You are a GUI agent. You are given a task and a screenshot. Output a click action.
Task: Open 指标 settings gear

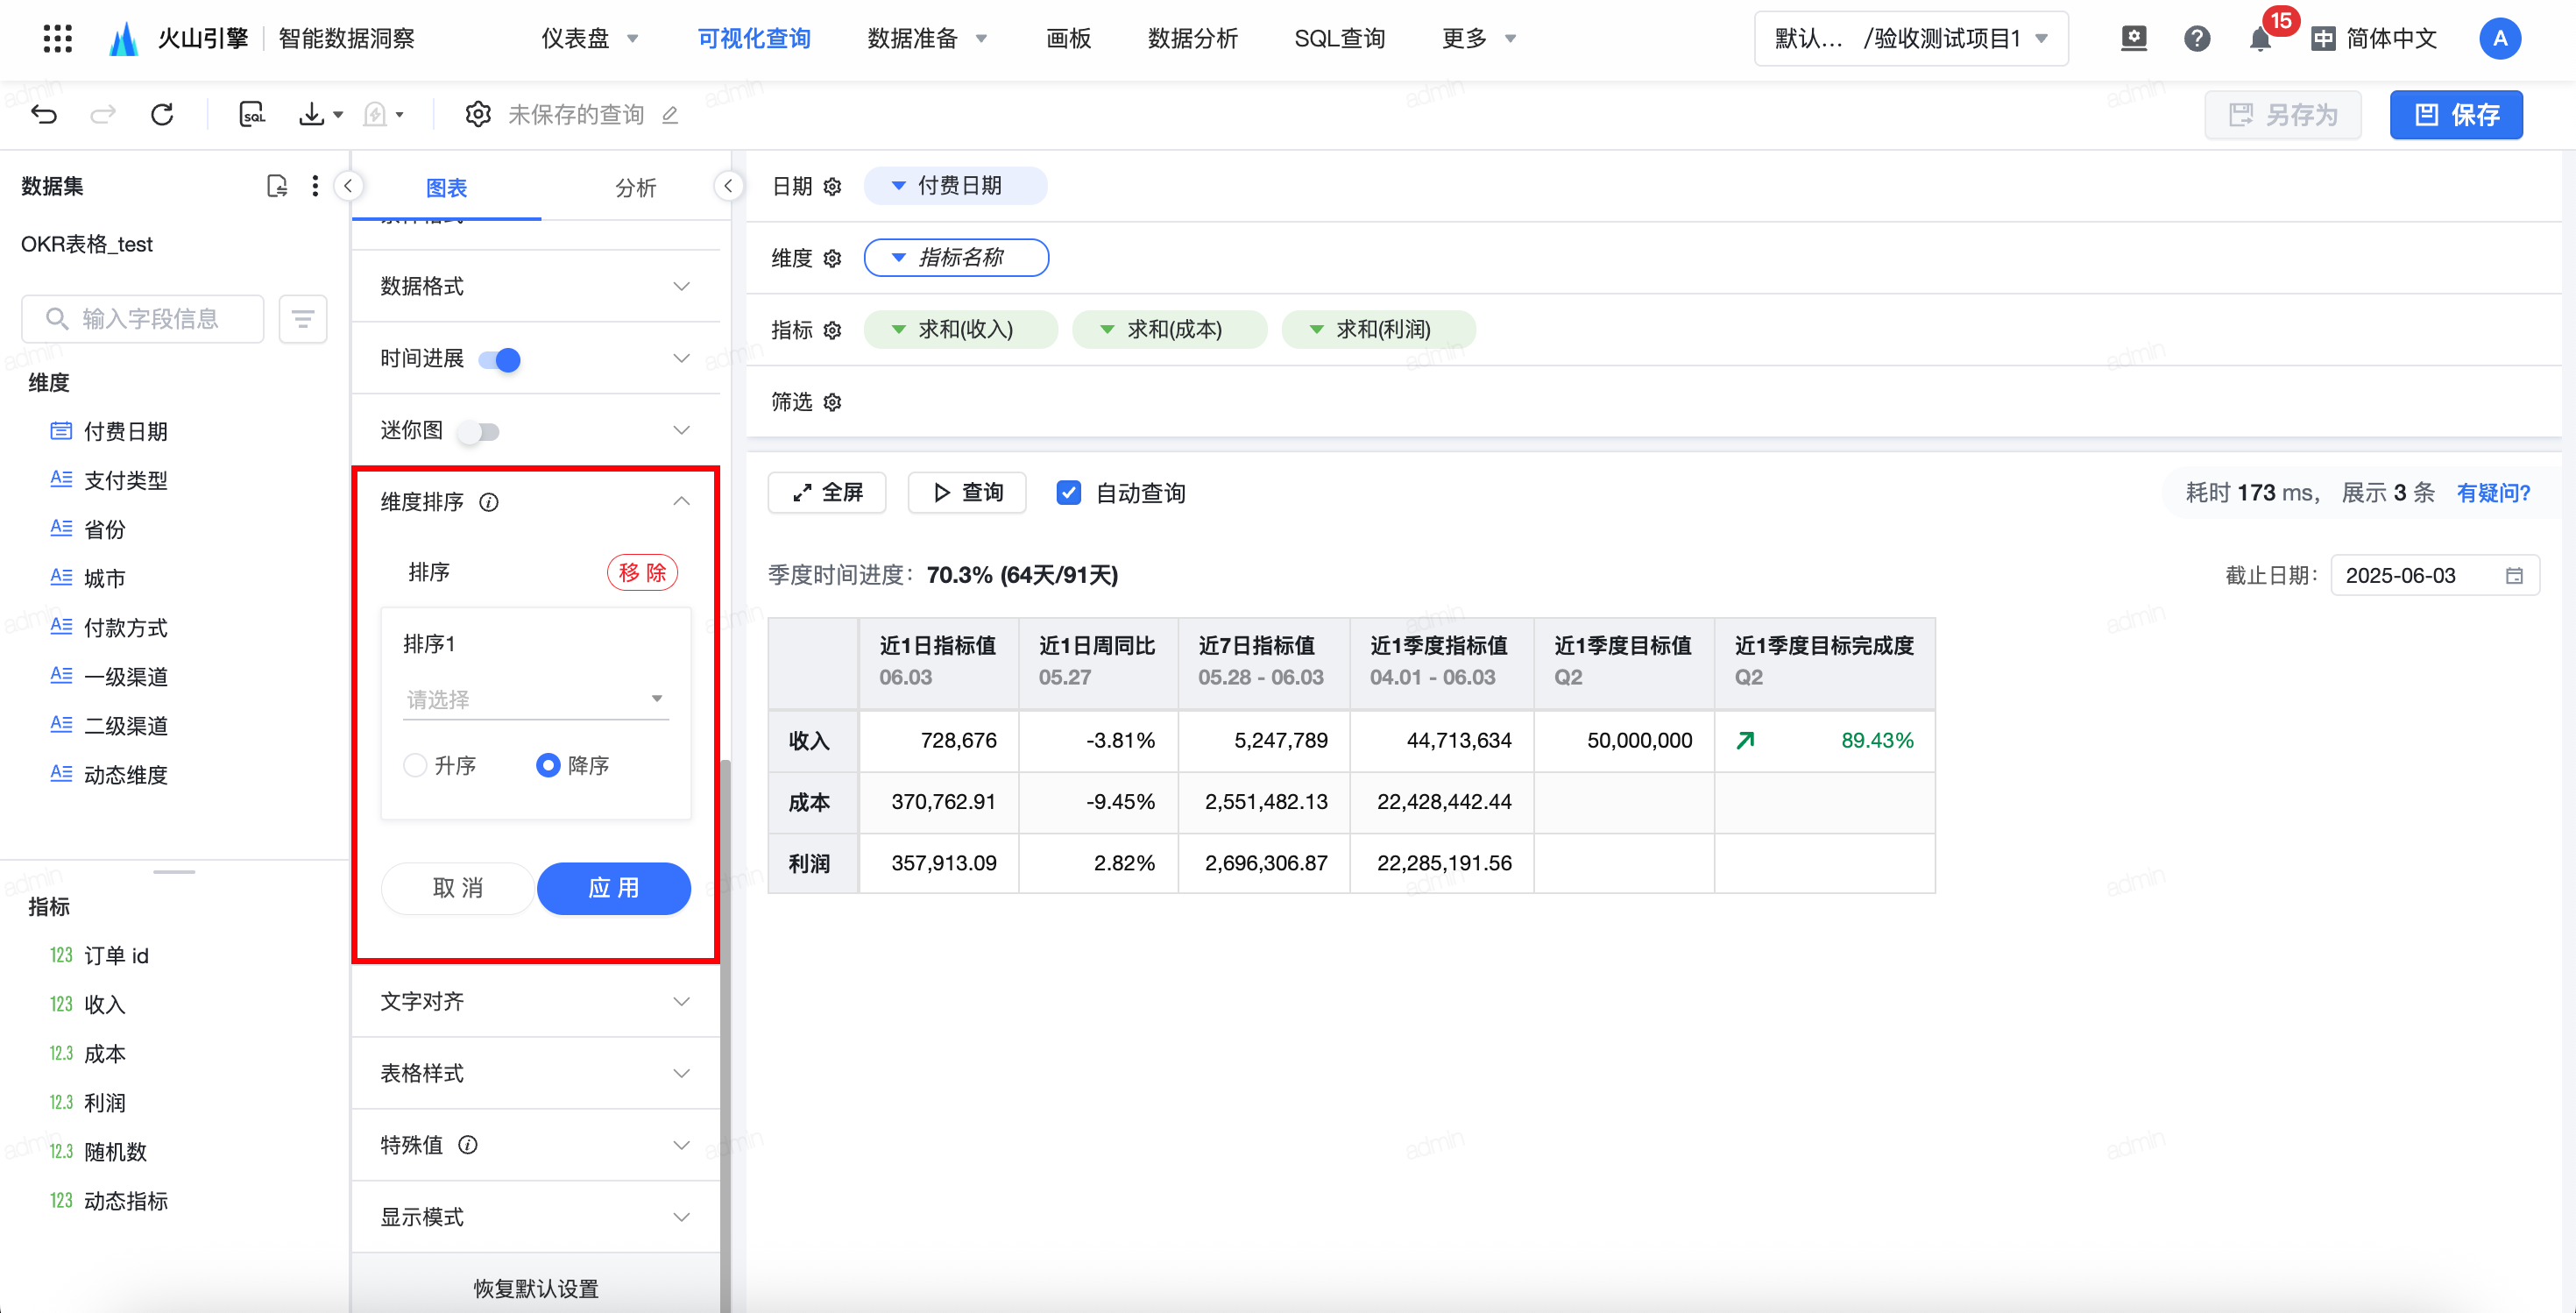tap(832, 330)
